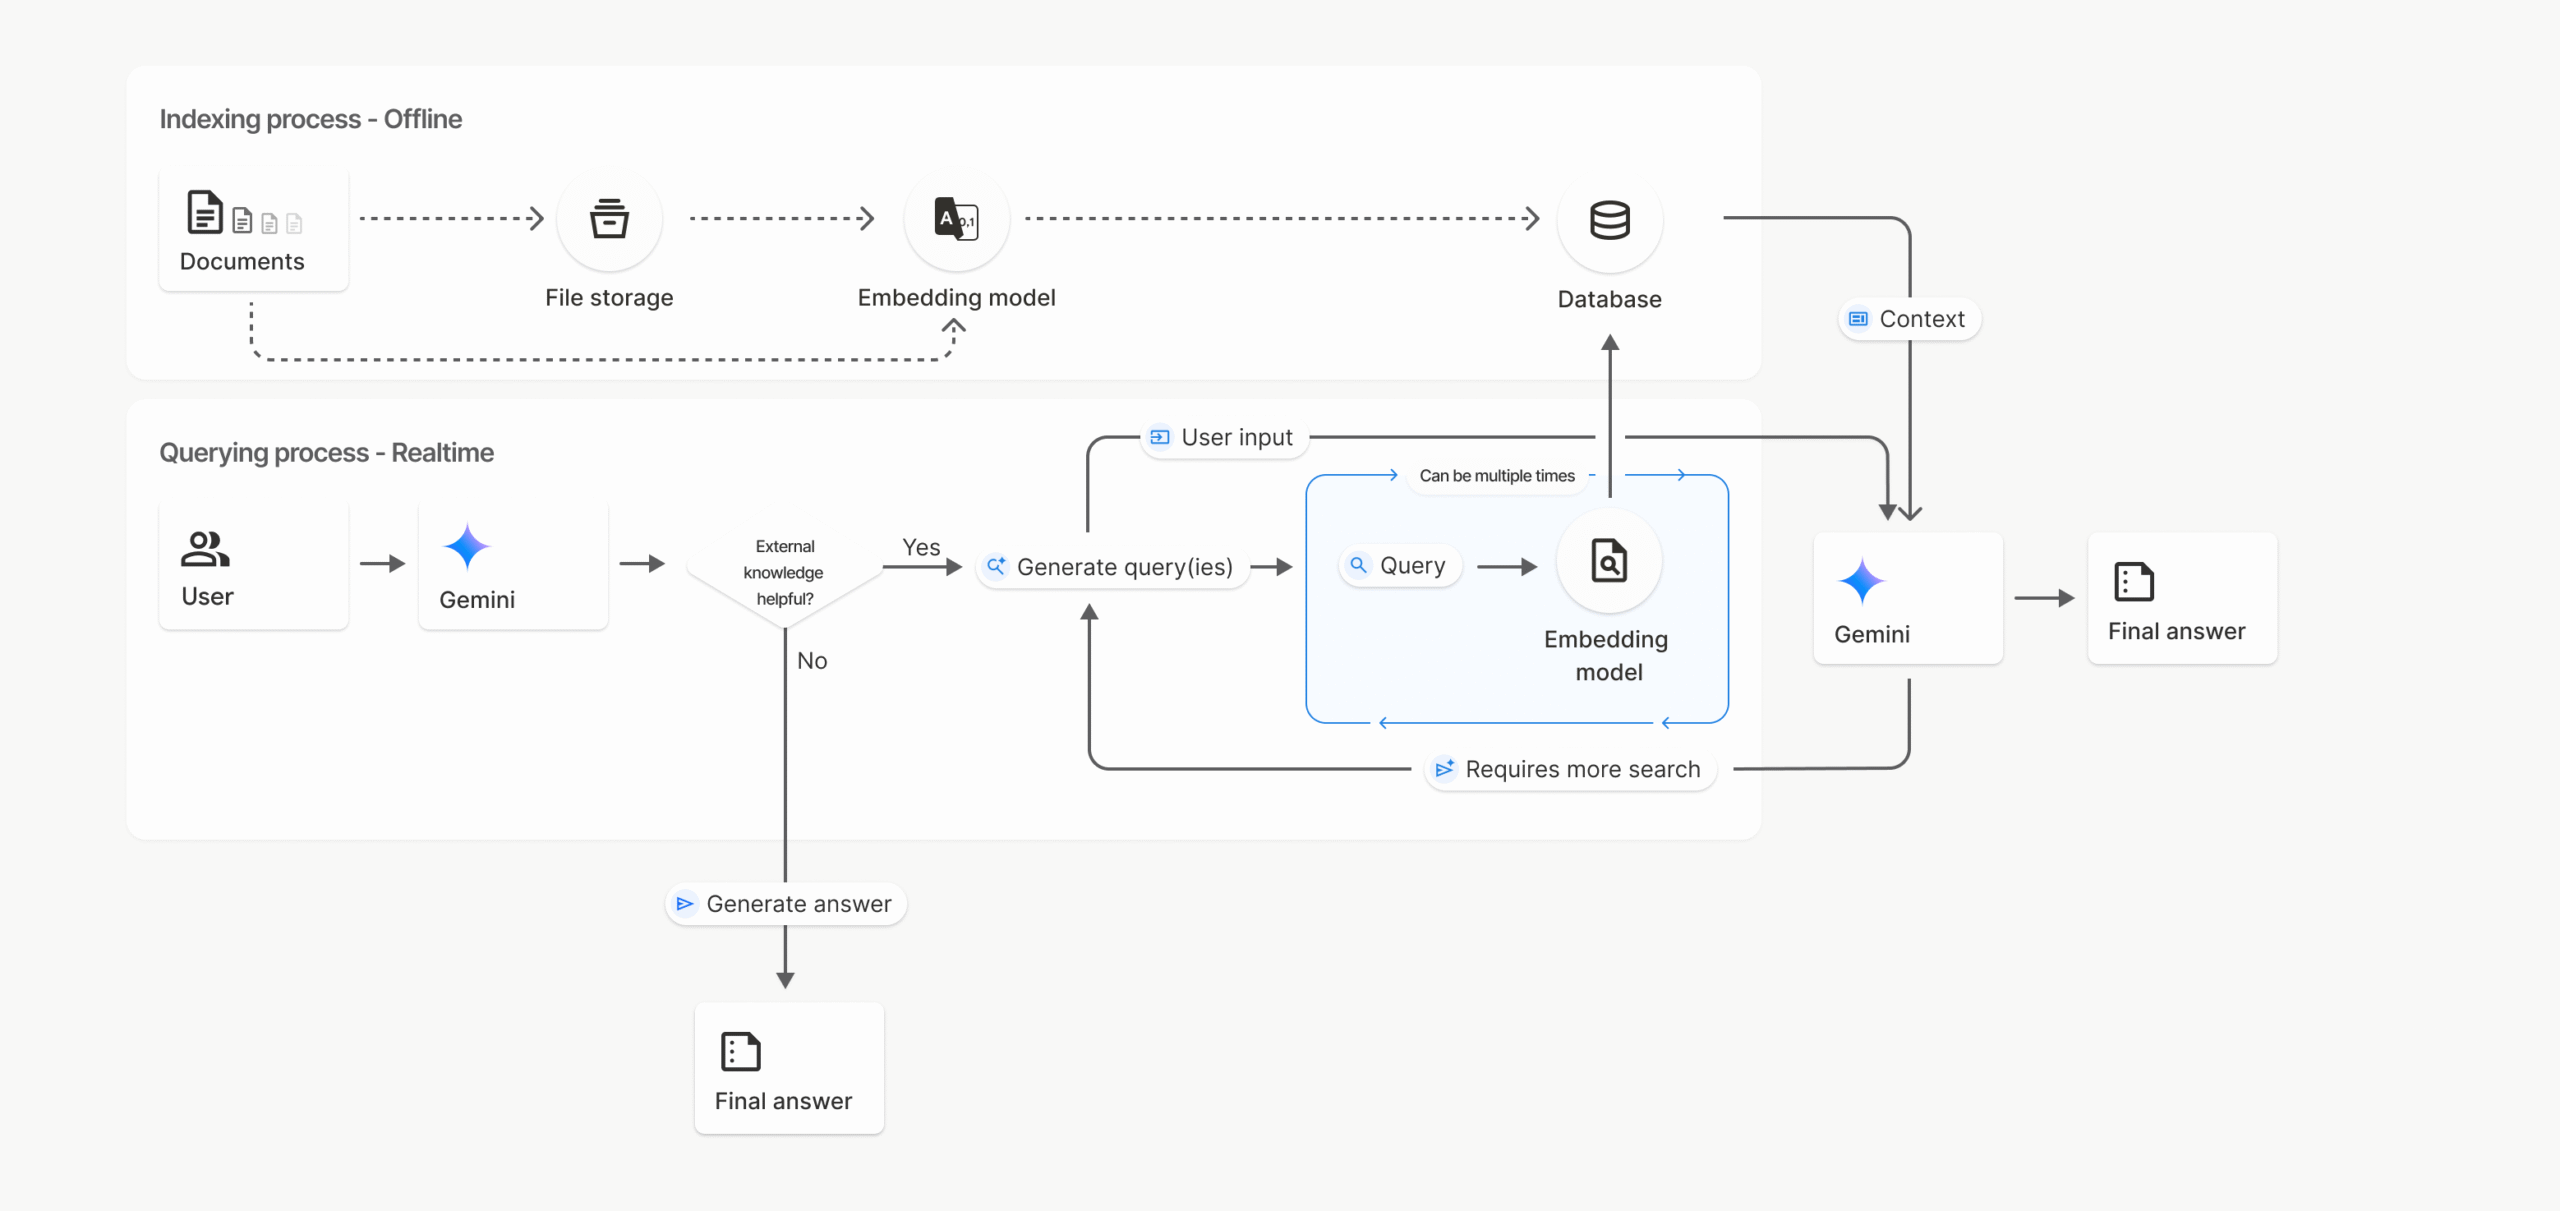Click the User input arrow icon

[x=1160, y=437]
